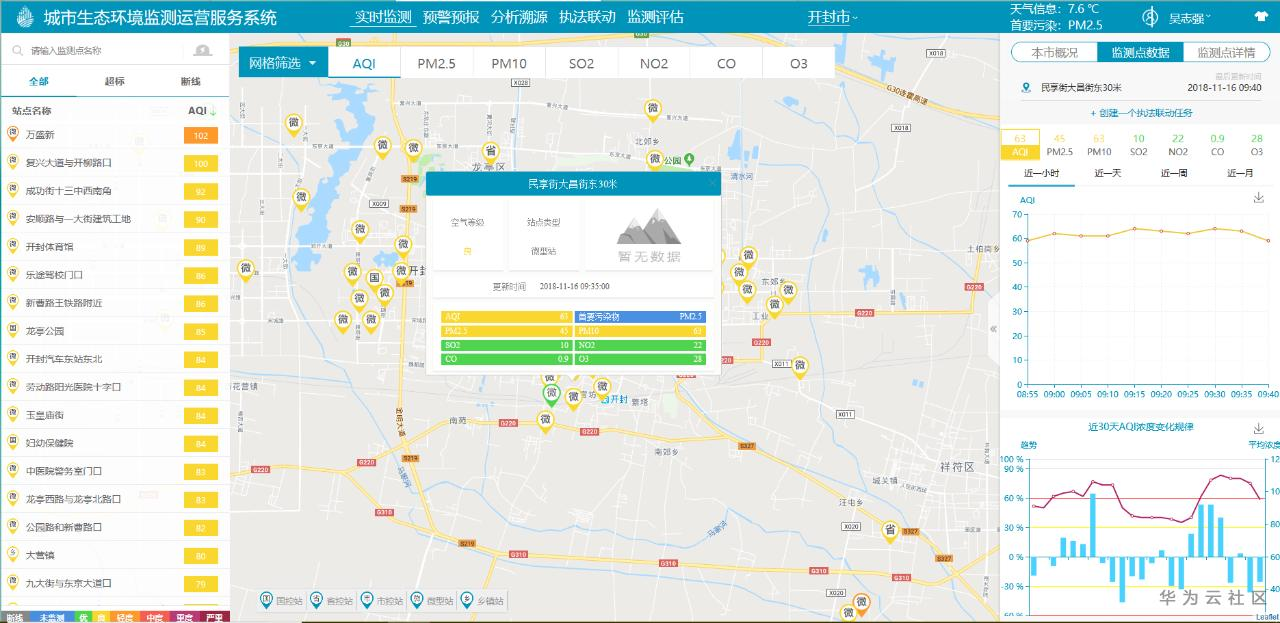Toggle 省控站 station type filter
Viewport: 1280px width, 623px height.
tap(331, 600)
